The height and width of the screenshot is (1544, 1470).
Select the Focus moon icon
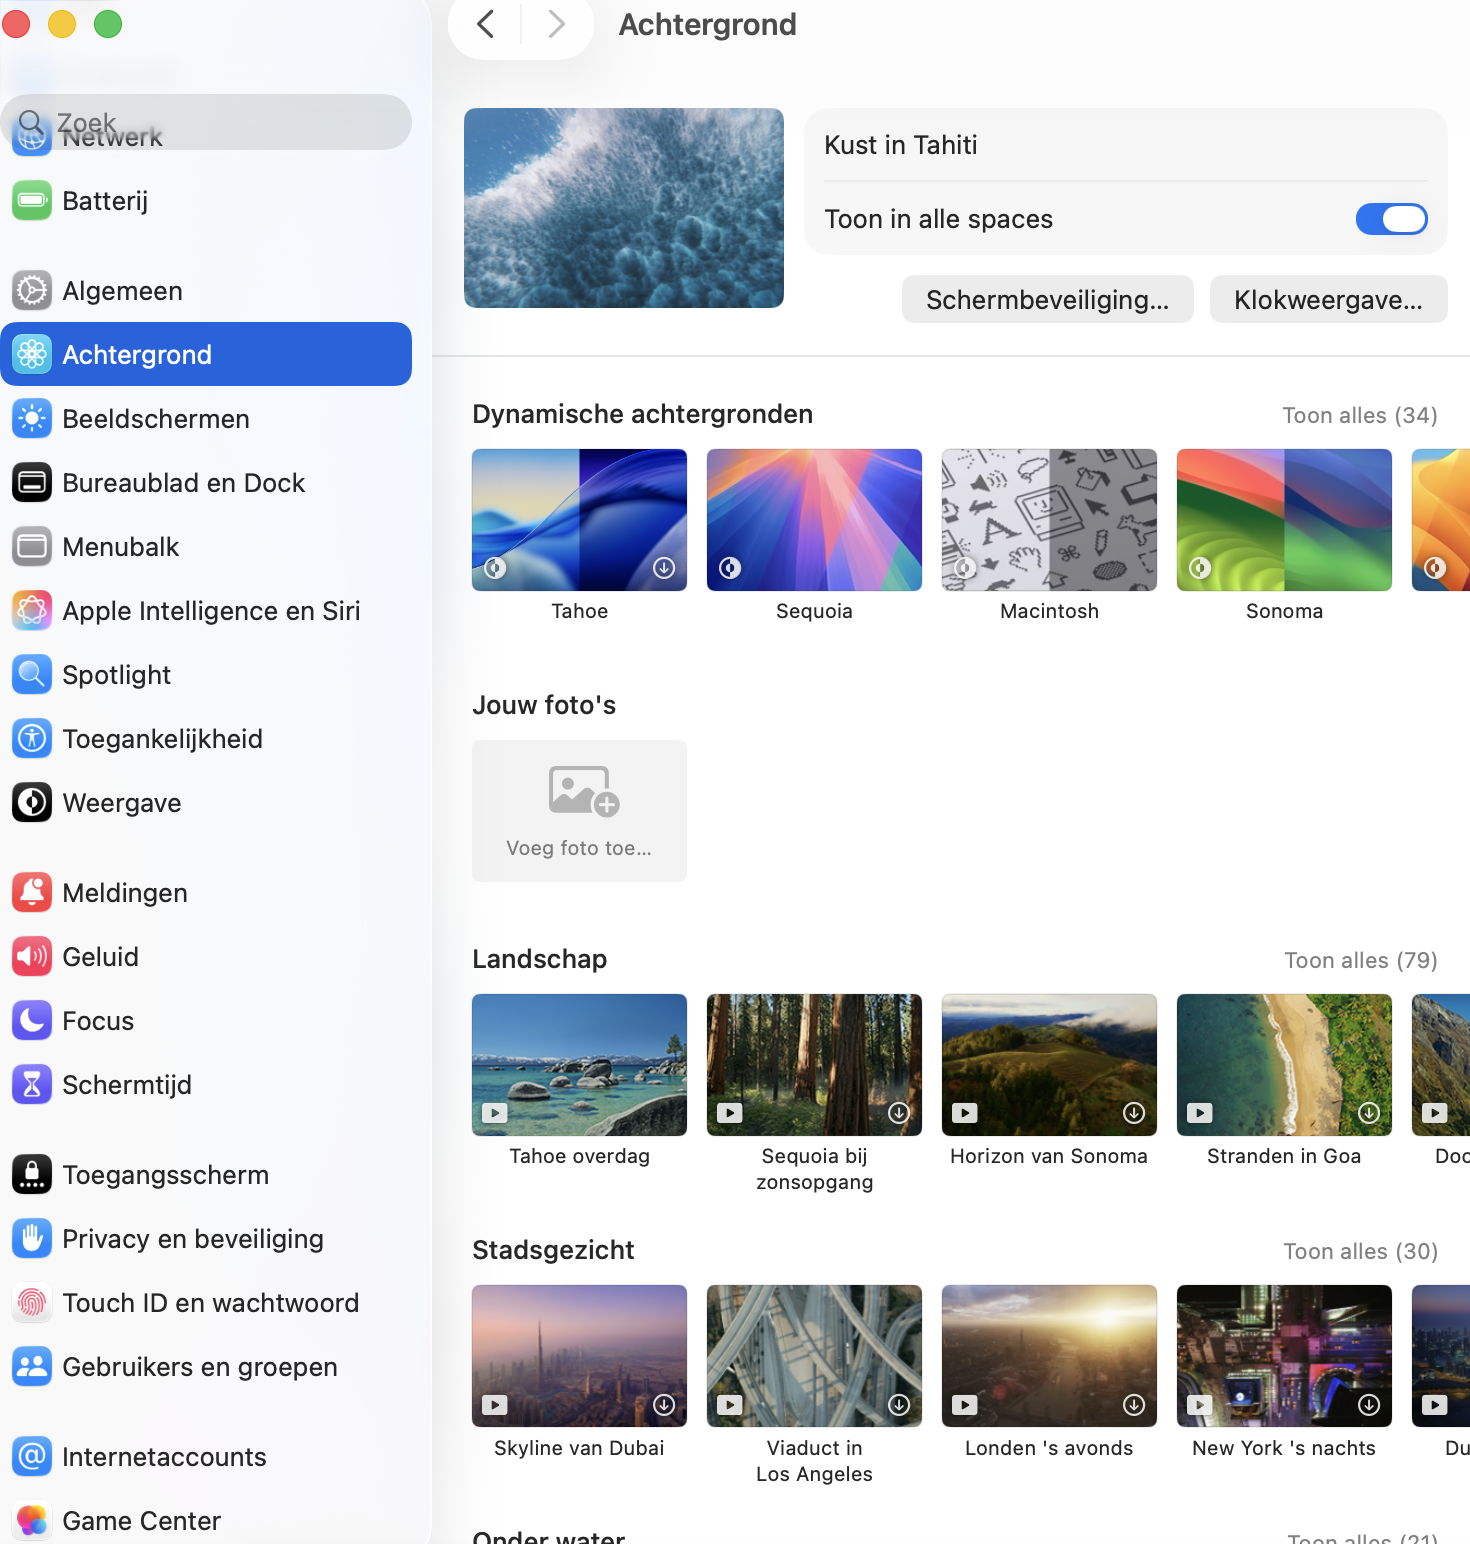pos(32,1020)
